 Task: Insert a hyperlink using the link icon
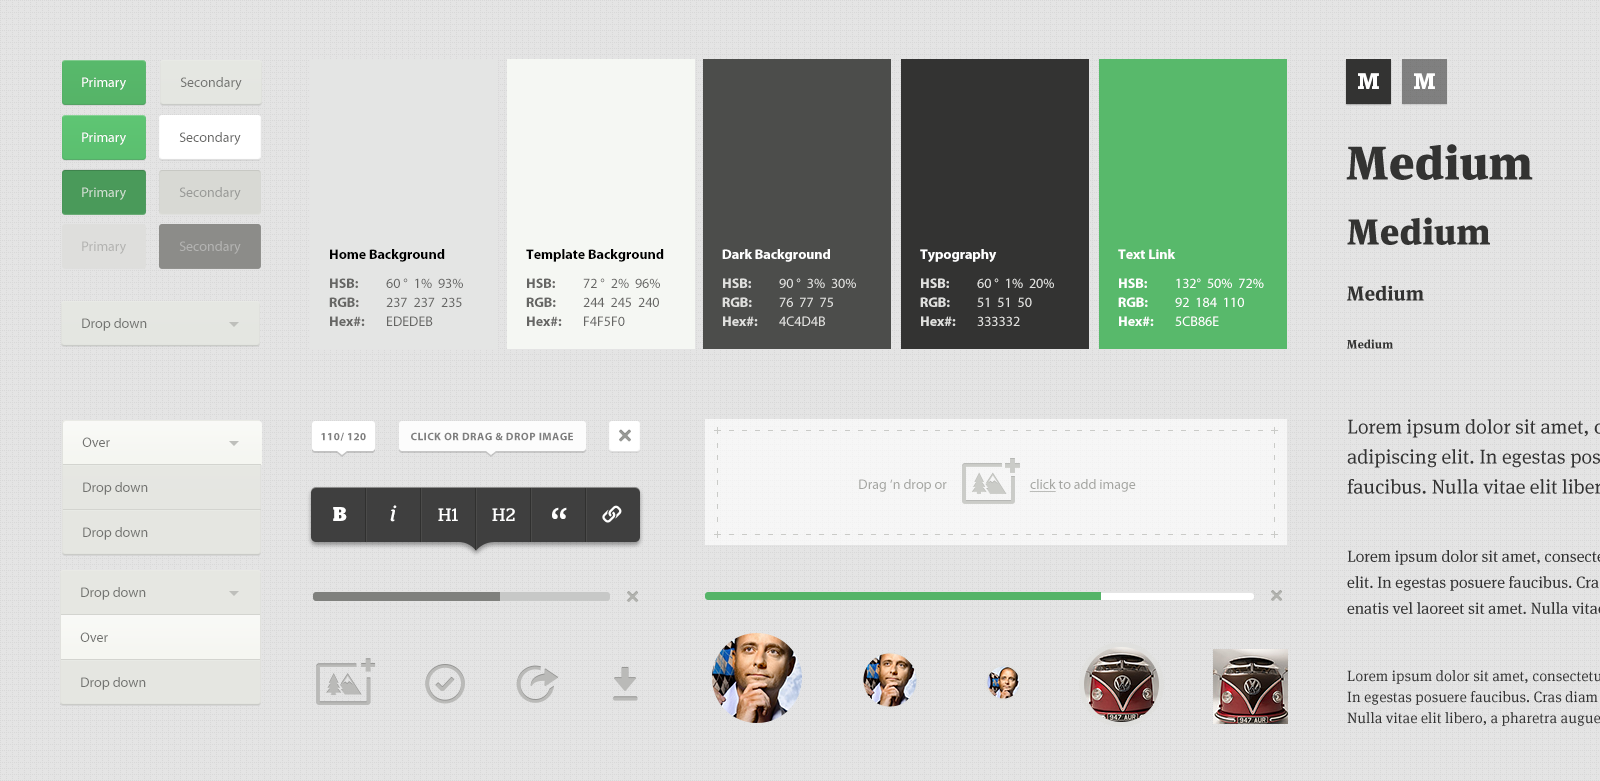coord(612,514)
